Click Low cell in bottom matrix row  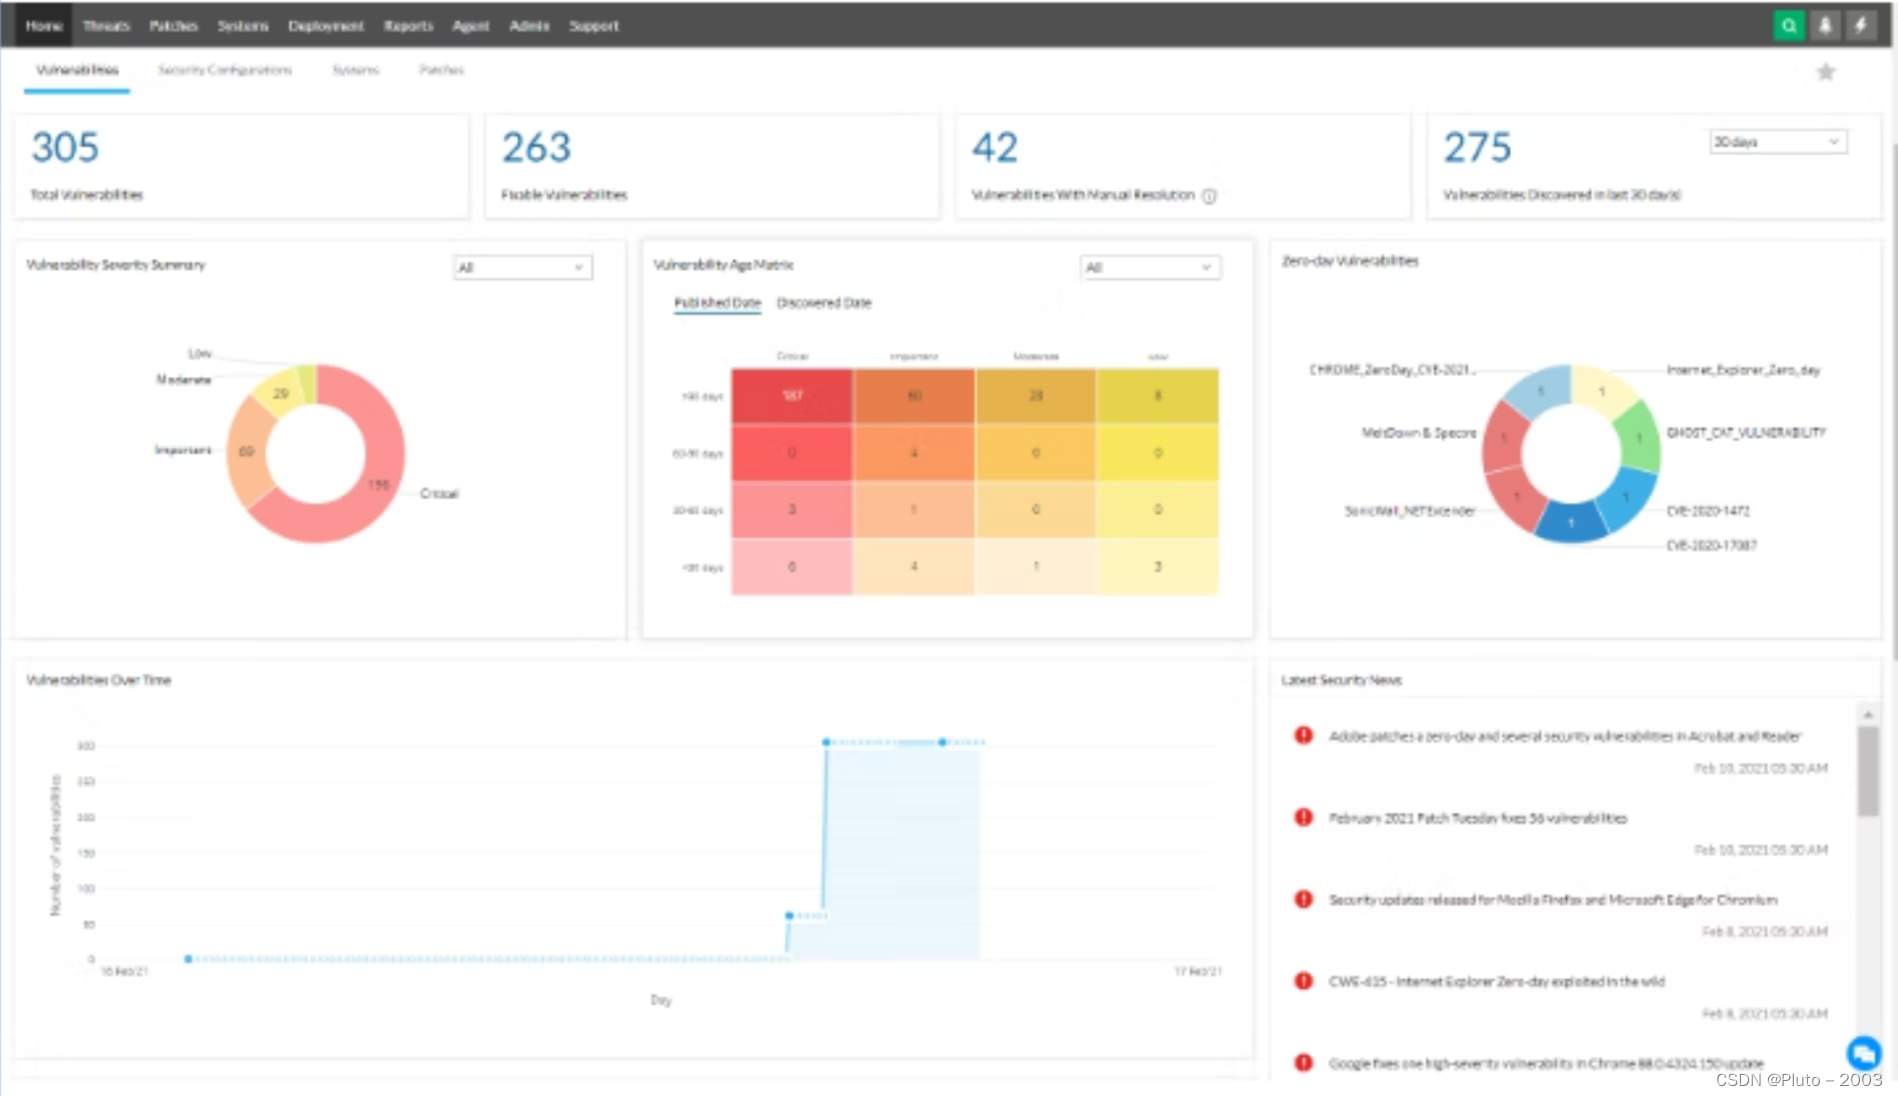tap(1158, 567)
